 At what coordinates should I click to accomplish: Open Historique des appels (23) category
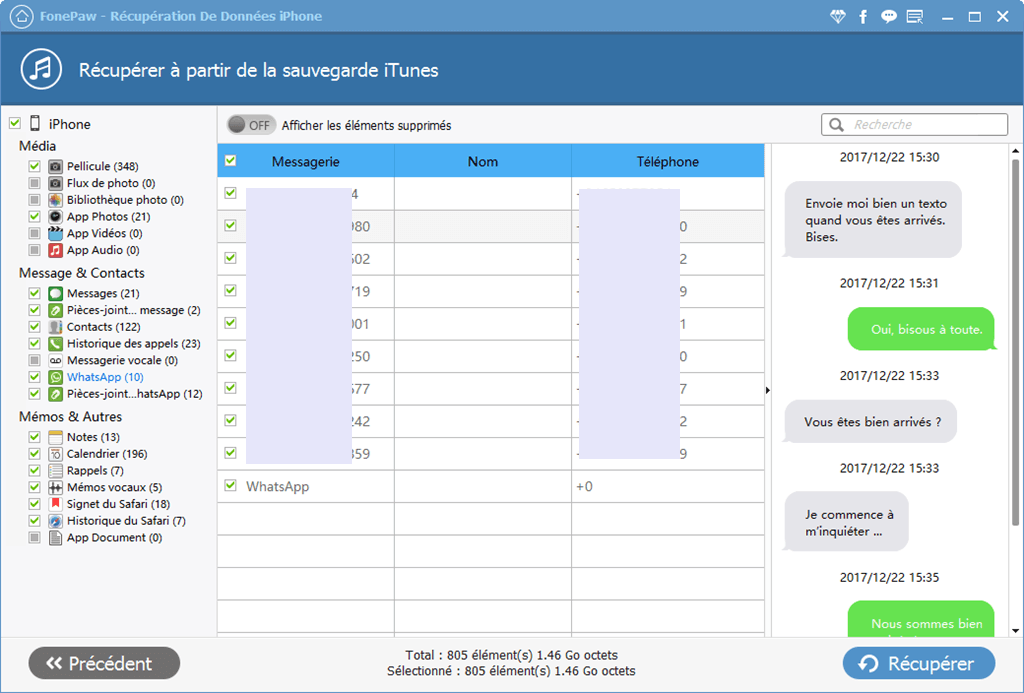click(133, 344)
